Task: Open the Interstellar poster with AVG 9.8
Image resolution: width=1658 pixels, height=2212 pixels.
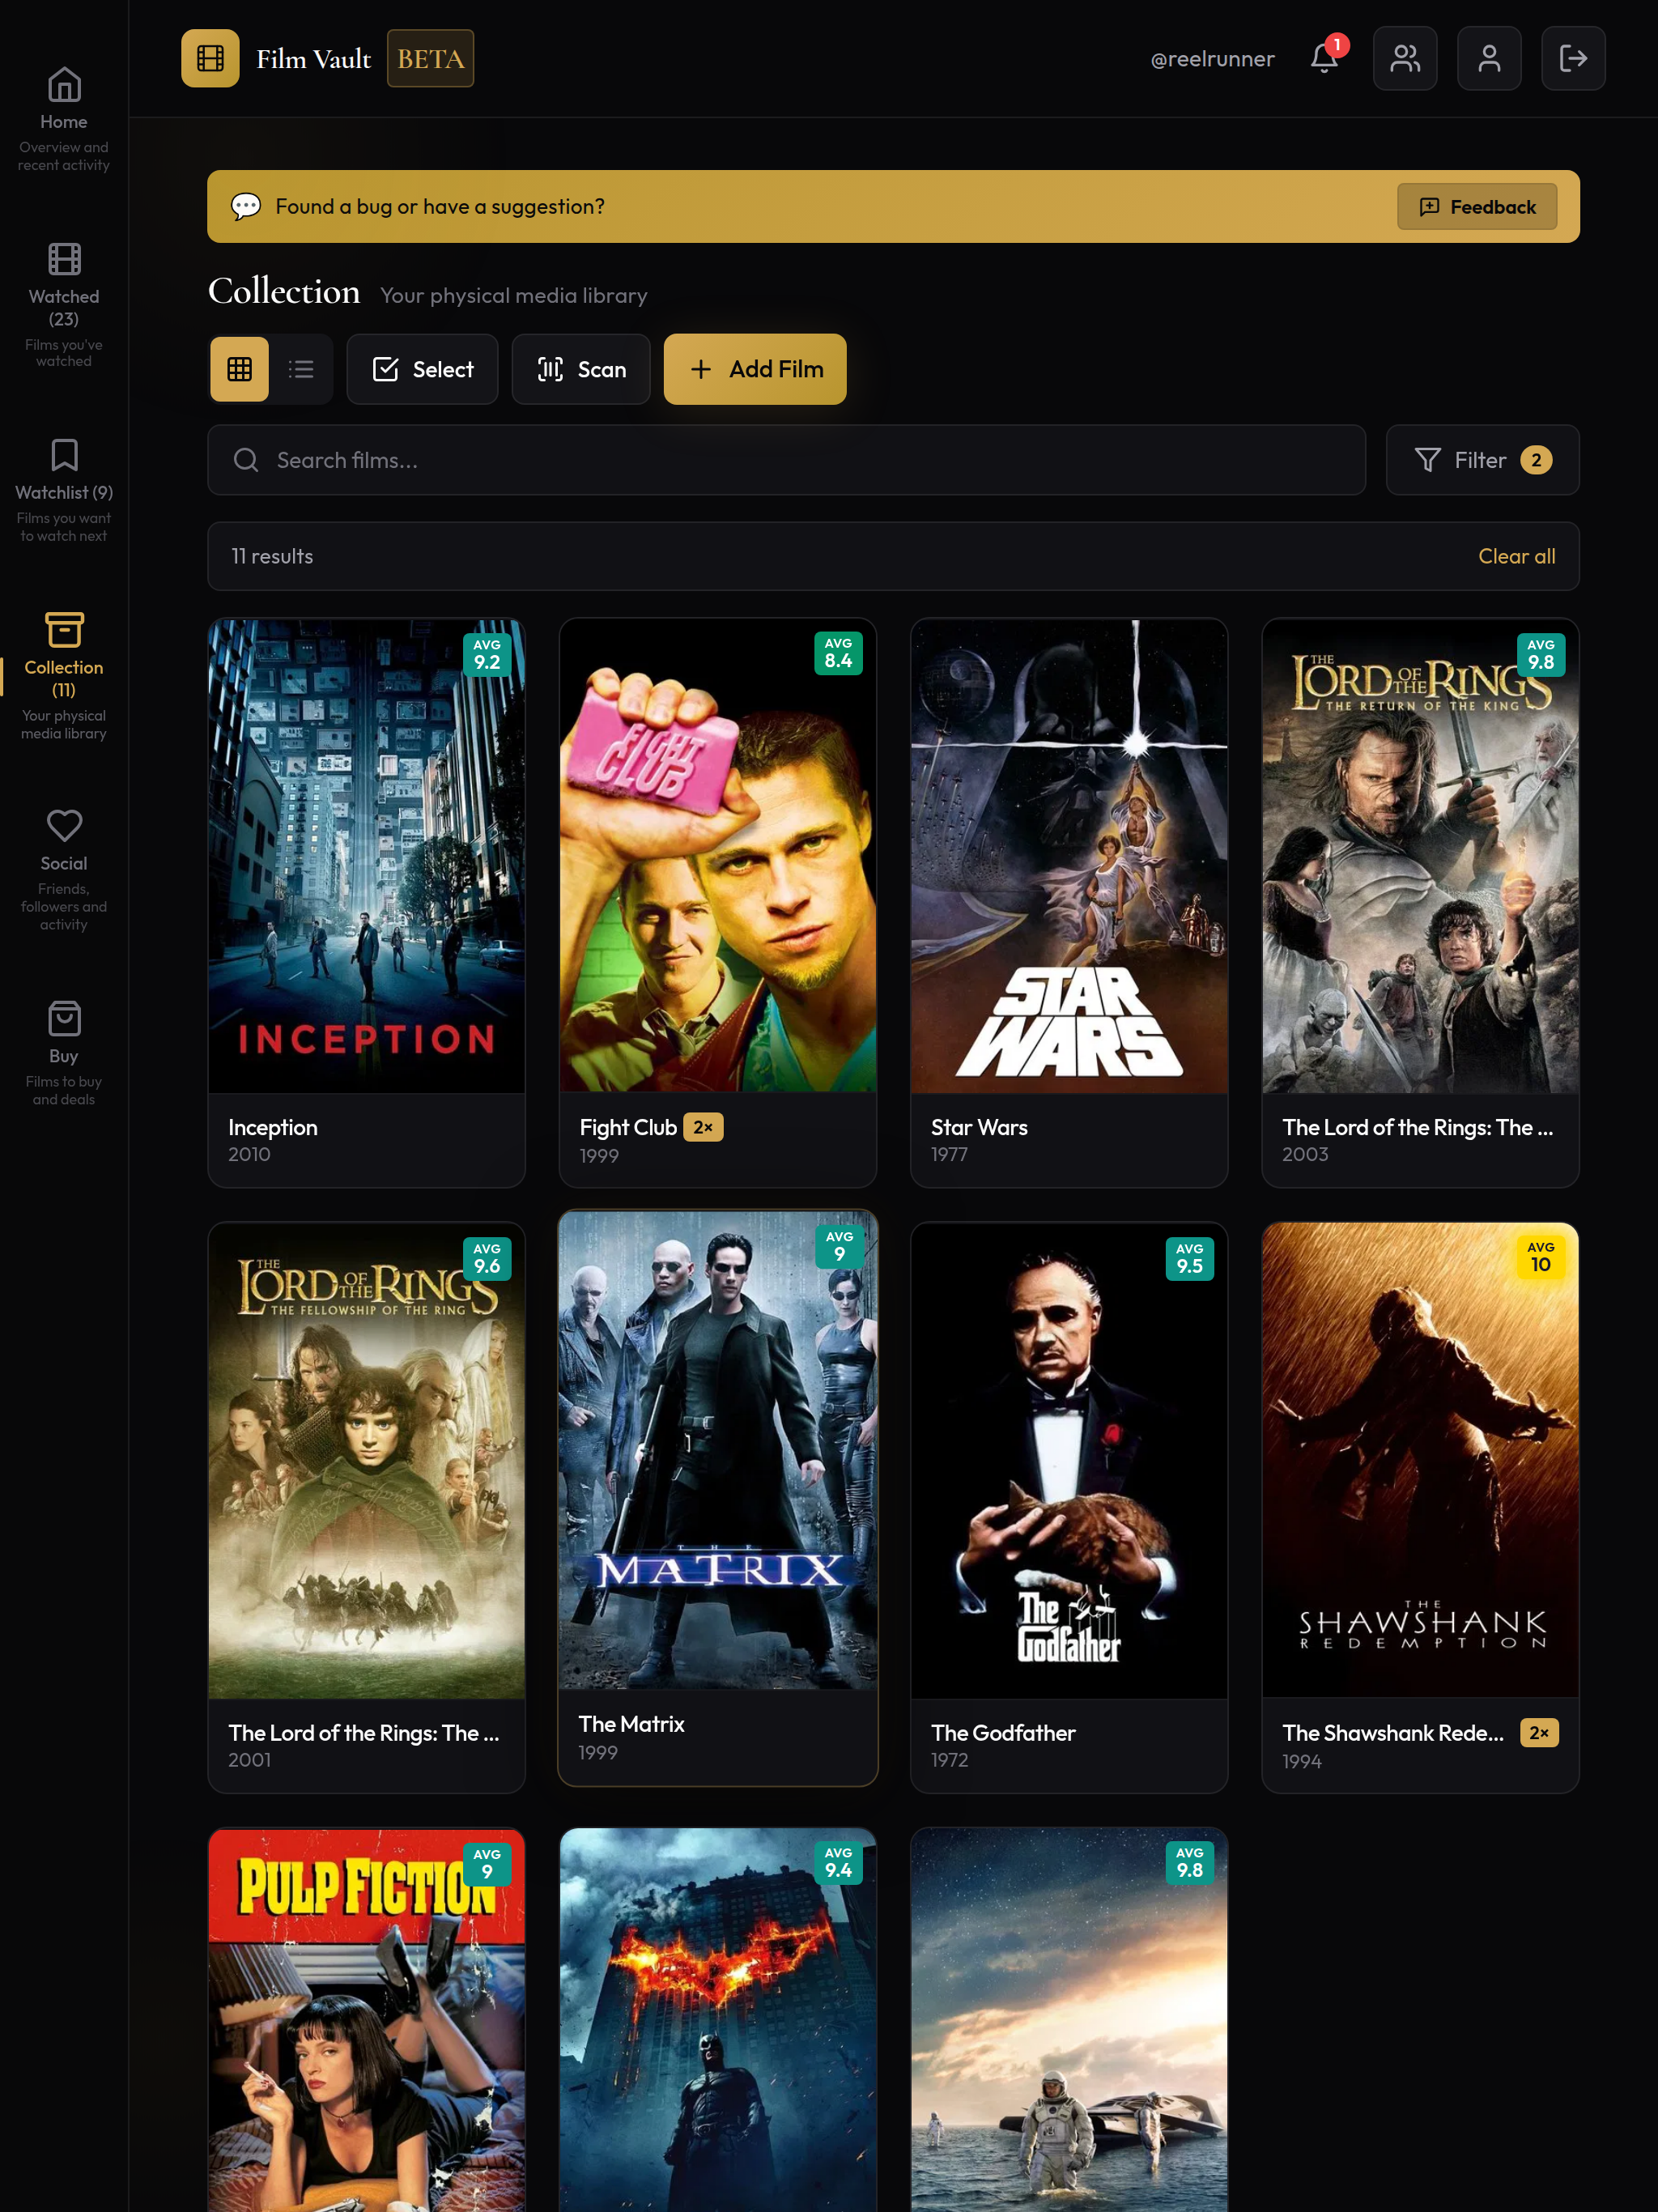Action: tap(1069, 2020)
